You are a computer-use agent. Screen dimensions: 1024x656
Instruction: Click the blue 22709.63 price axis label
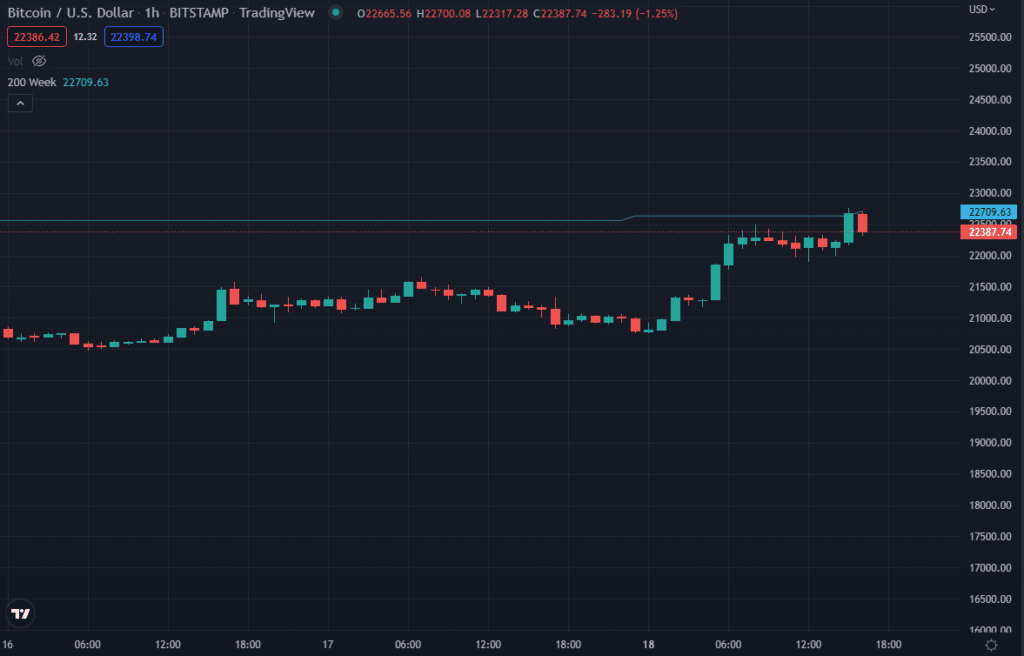pyautogui.click(x=987, y=212)
